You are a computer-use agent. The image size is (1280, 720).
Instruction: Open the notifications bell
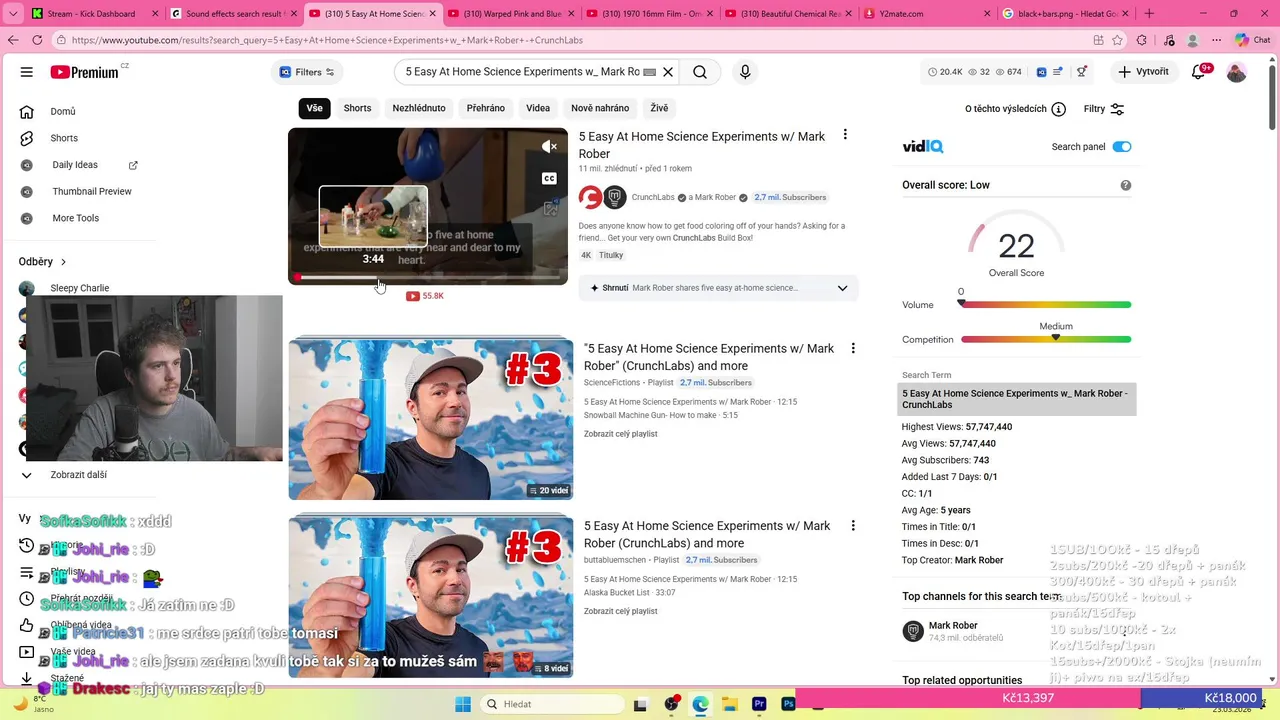click(1199, 72)
